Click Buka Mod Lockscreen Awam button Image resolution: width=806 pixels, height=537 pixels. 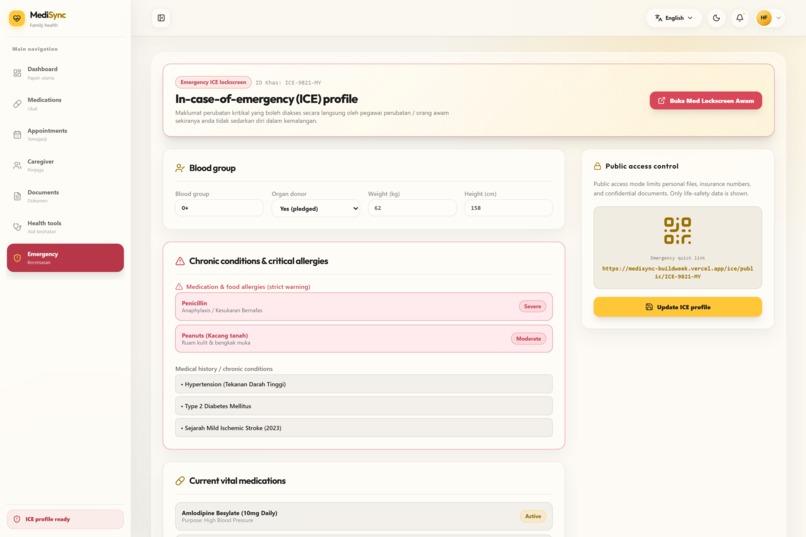pos(706,101)
